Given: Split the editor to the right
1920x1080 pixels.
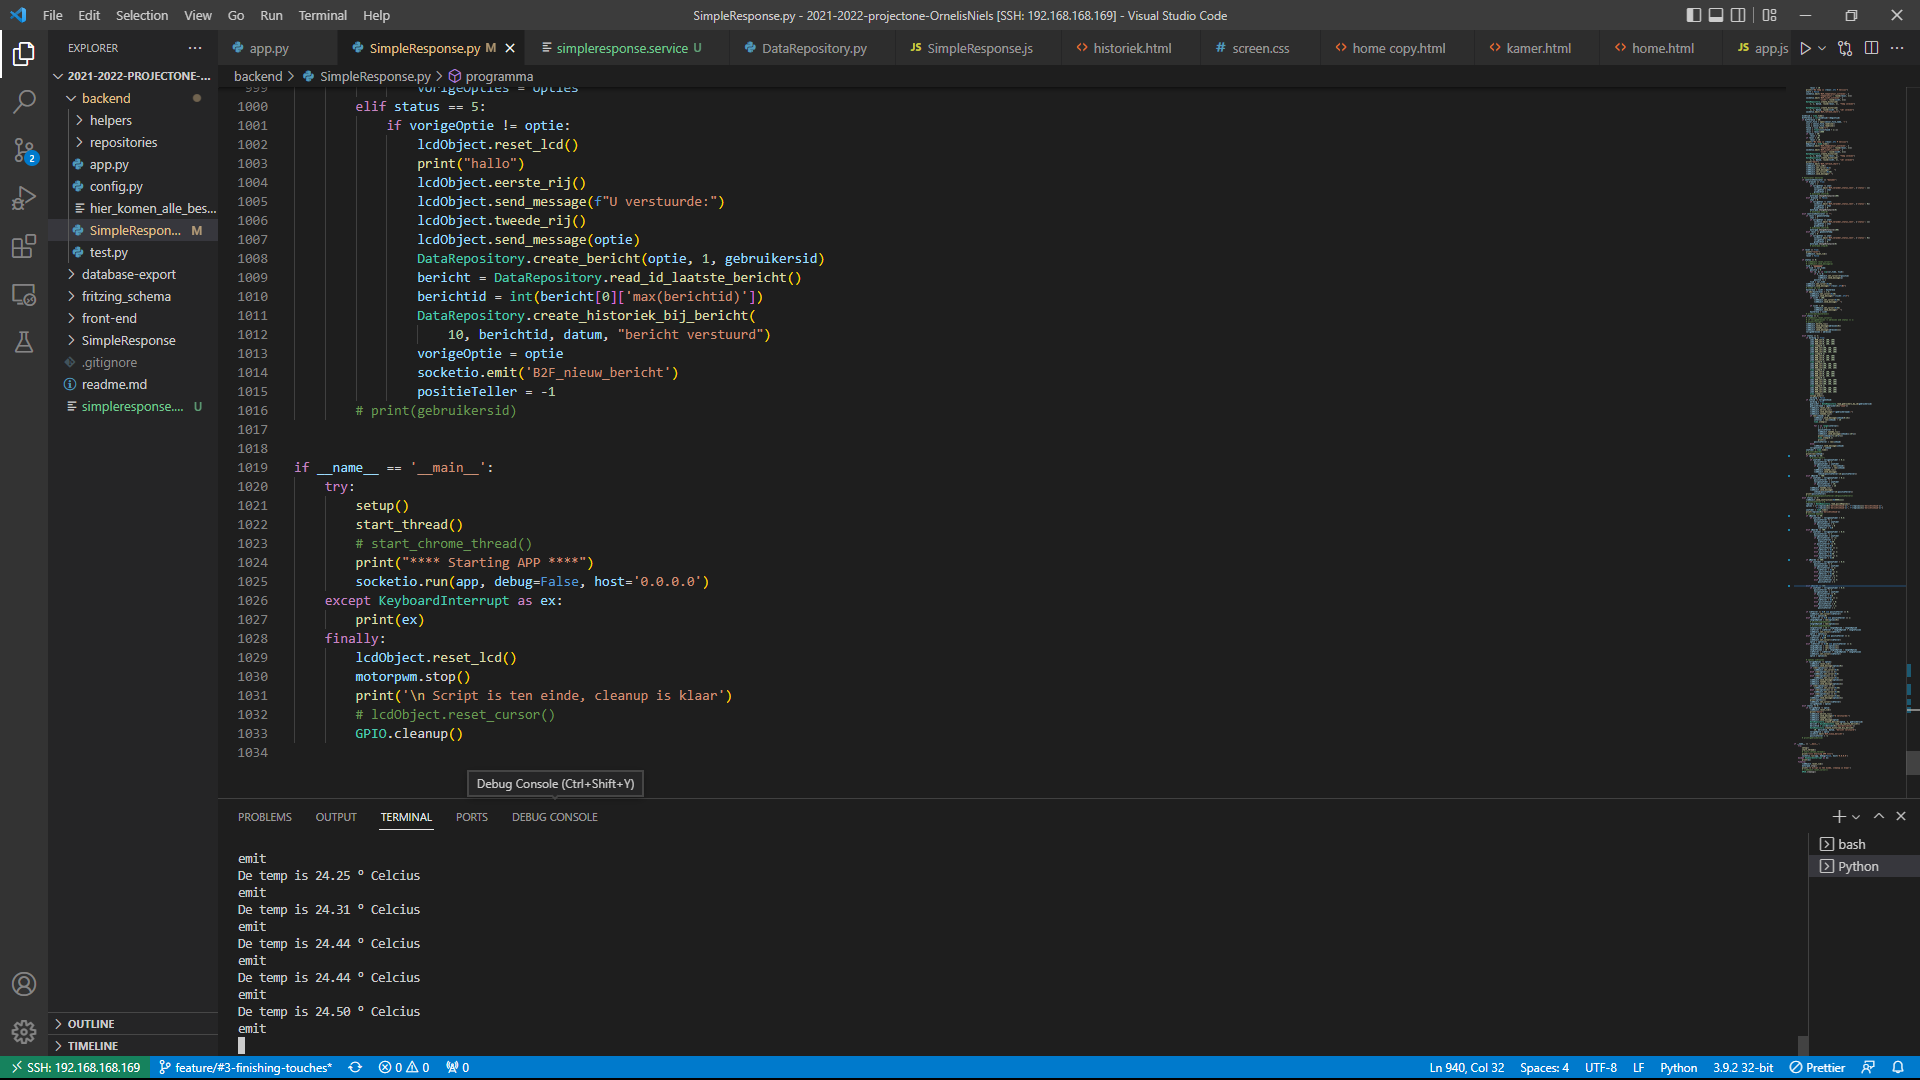Looking at the screenshot, I should click(1871, 48).
